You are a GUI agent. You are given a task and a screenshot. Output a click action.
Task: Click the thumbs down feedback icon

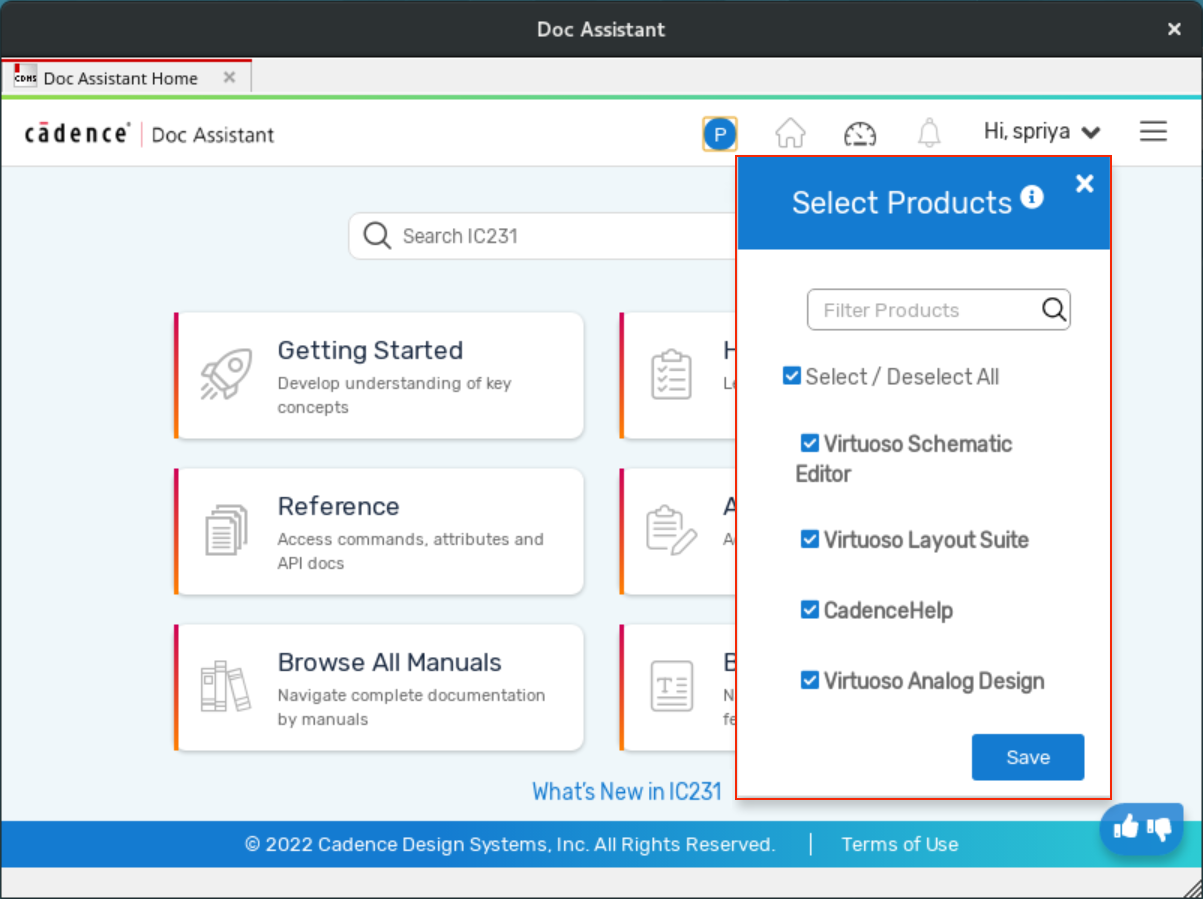point(1160,828)
